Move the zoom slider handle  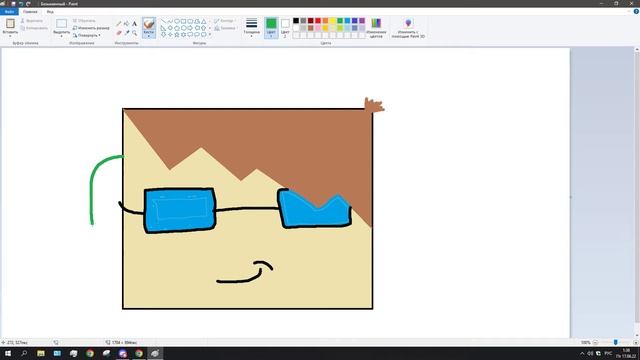point(616,342)
